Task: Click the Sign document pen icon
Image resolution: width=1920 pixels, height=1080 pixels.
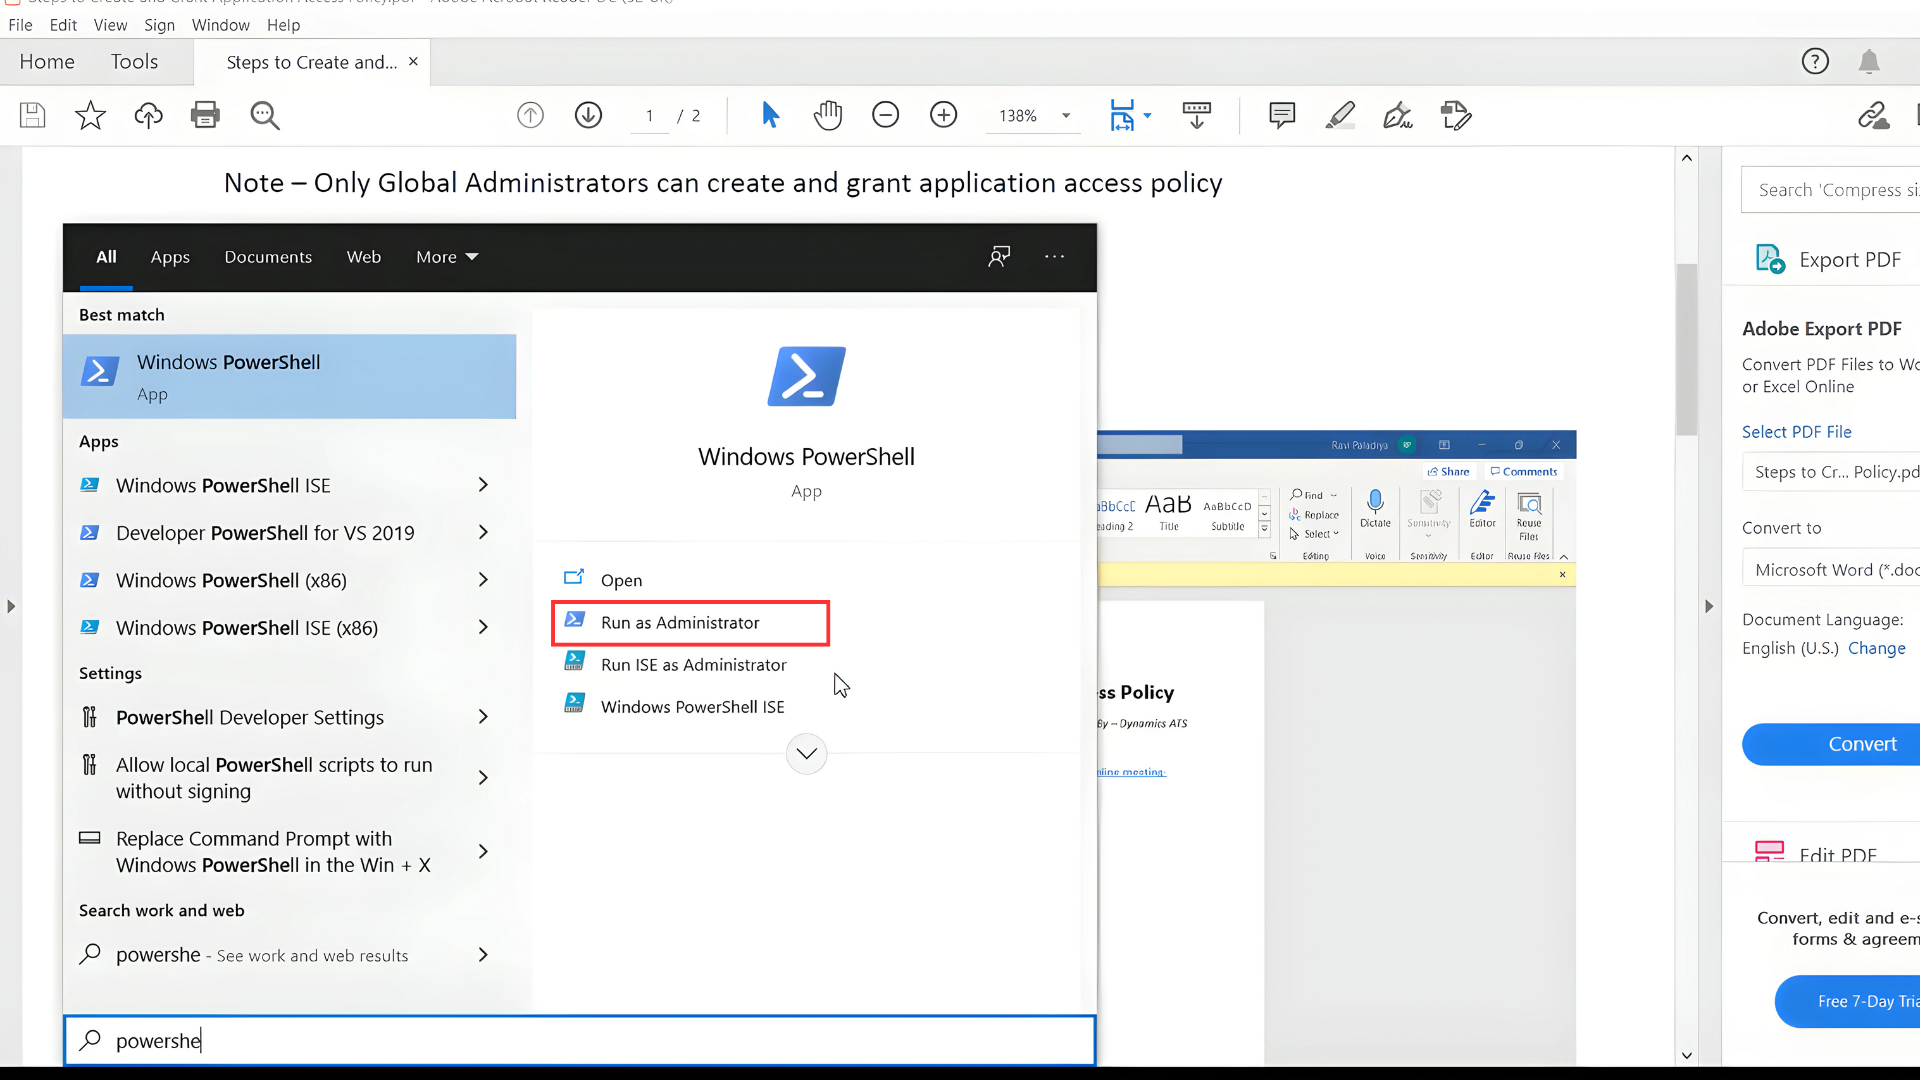Action: [x=1398, y=115]
